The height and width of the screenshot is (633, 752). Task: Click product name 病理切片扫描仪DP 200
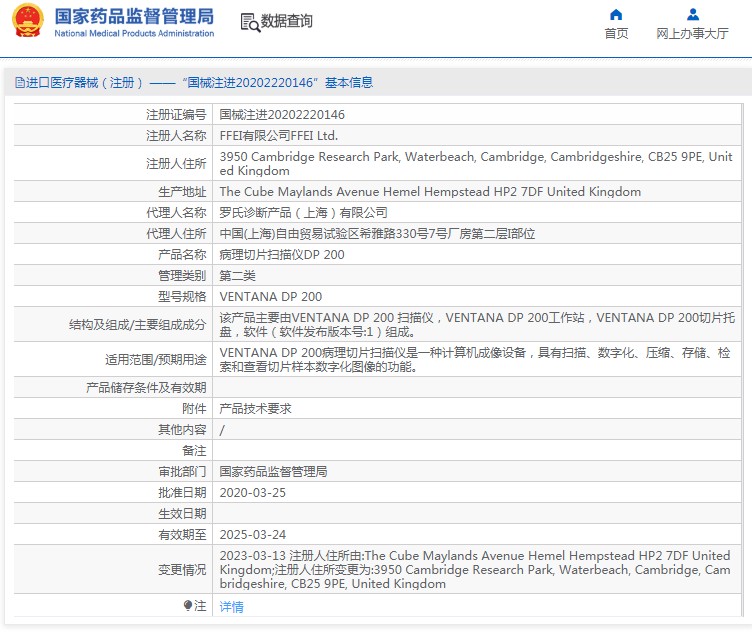[282, 255]
